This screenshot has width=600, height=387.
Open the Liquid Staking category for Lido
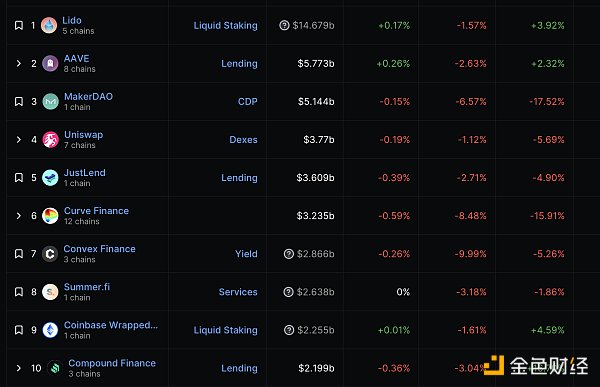225,26
